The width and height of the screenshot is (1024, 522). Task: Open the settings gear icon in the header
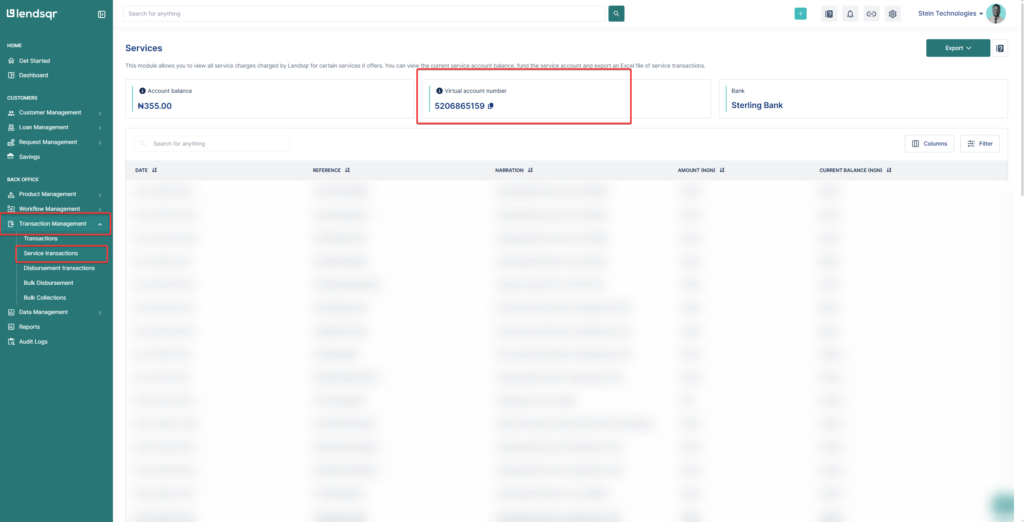click(x=893, y=14)
